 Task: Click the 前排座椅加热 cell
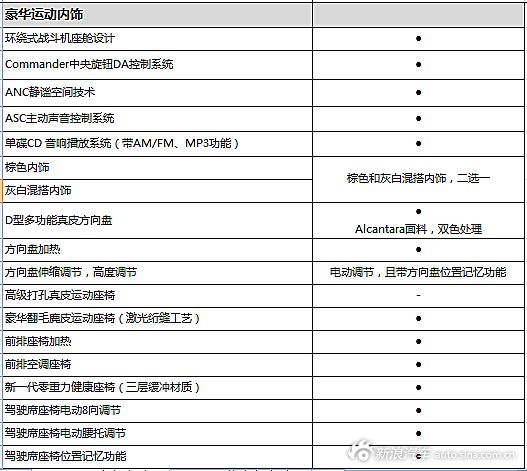point(157,342)
